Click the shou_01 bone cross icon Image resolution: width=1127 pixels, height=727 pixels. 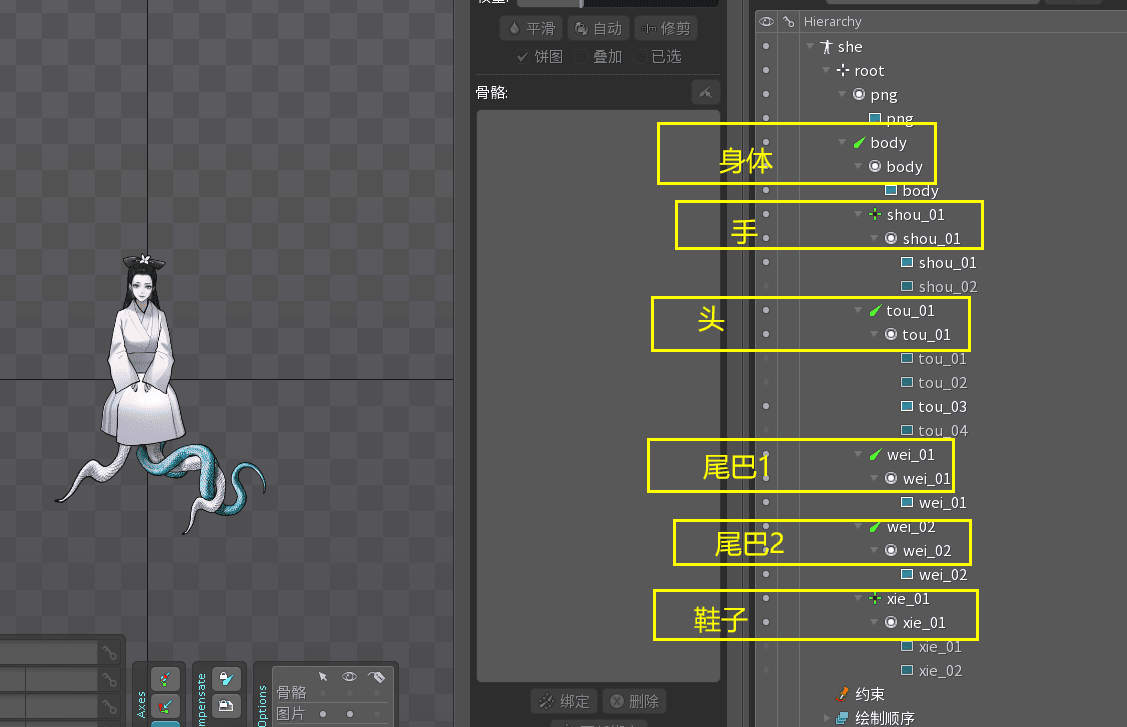point(875,215)
